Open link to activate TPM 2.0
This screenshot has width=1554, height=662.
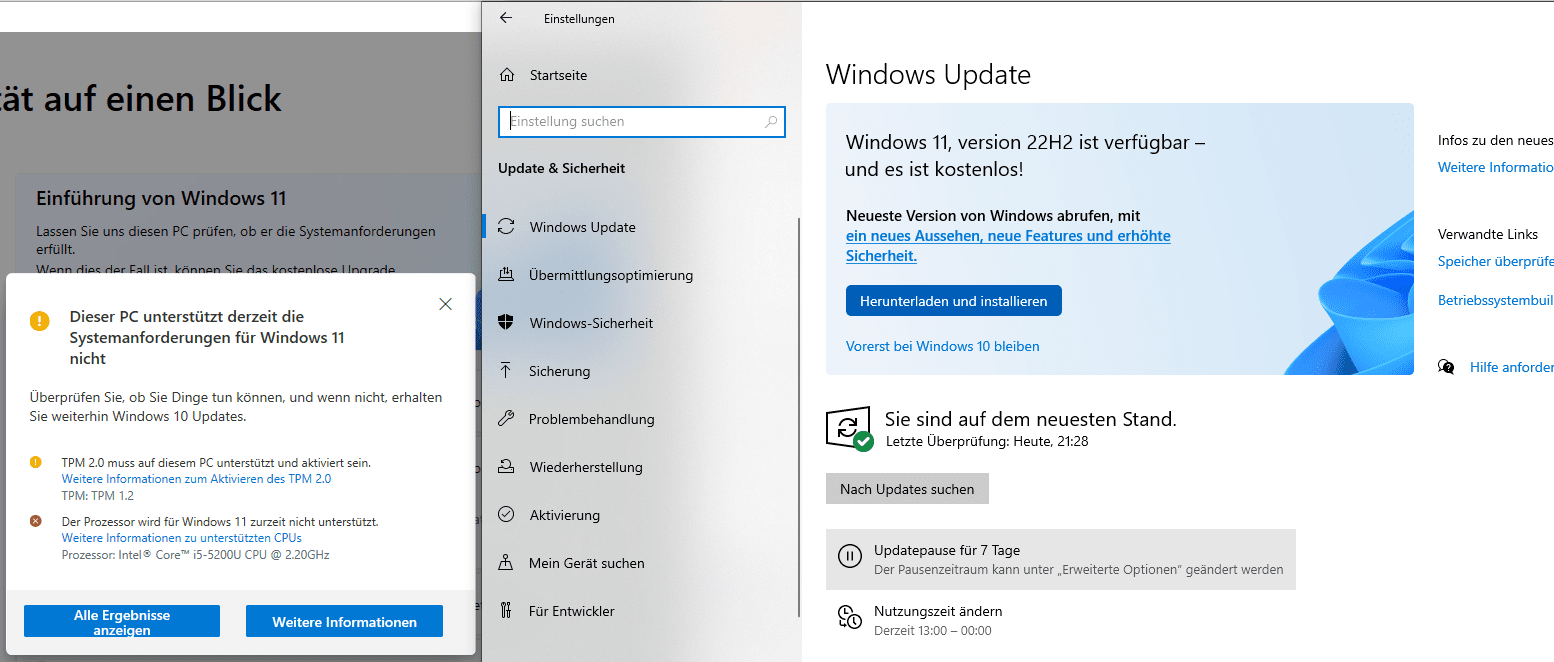[196, 479]
